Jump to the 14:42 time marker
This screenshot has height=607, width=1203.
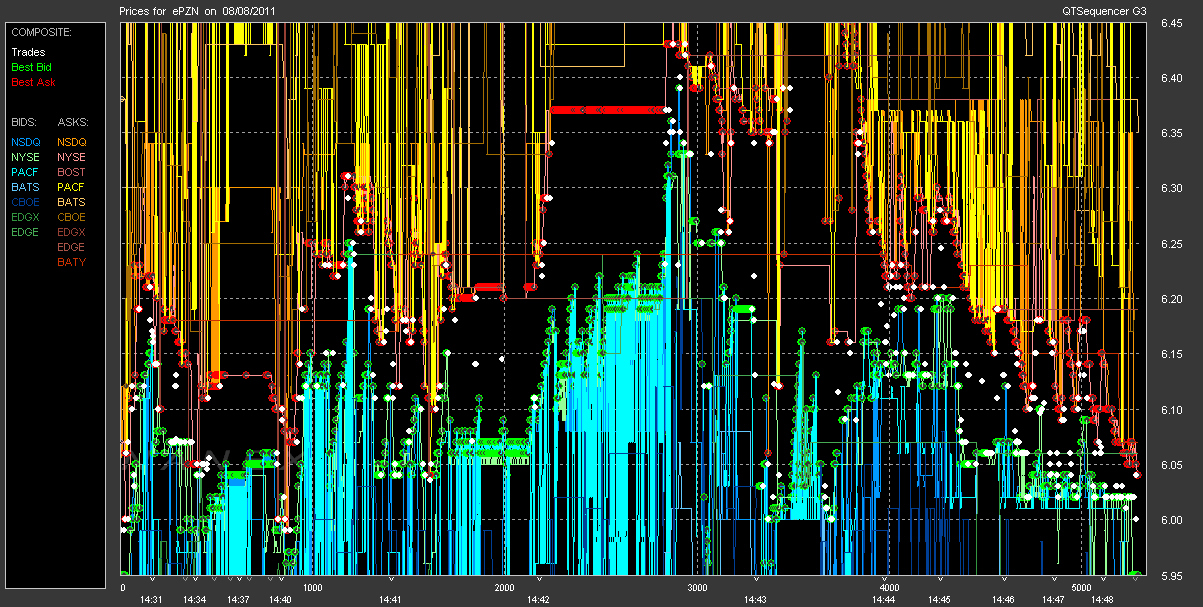coord(538,600)
